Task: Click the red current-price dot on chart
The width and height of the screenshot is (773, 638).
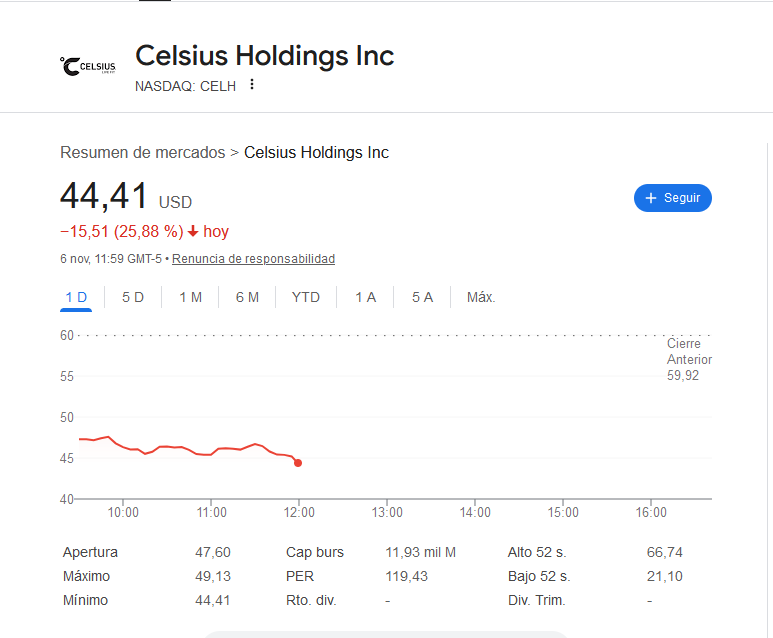Action: 298,463
